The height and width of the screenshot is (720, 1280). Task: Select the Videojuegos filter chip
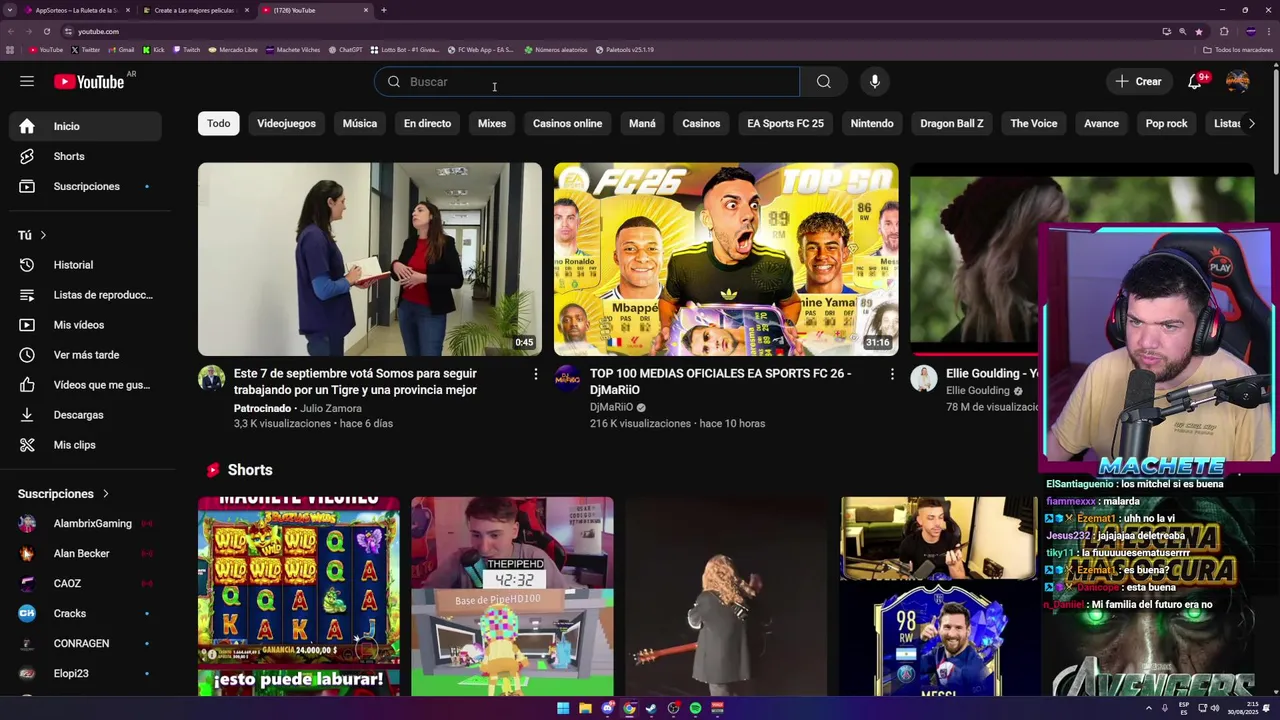pos(286,124)
